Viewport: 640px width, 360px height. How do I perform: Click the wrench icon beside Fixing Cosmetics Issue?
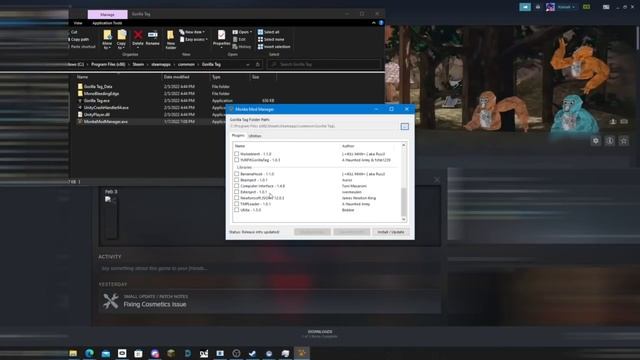111,301
